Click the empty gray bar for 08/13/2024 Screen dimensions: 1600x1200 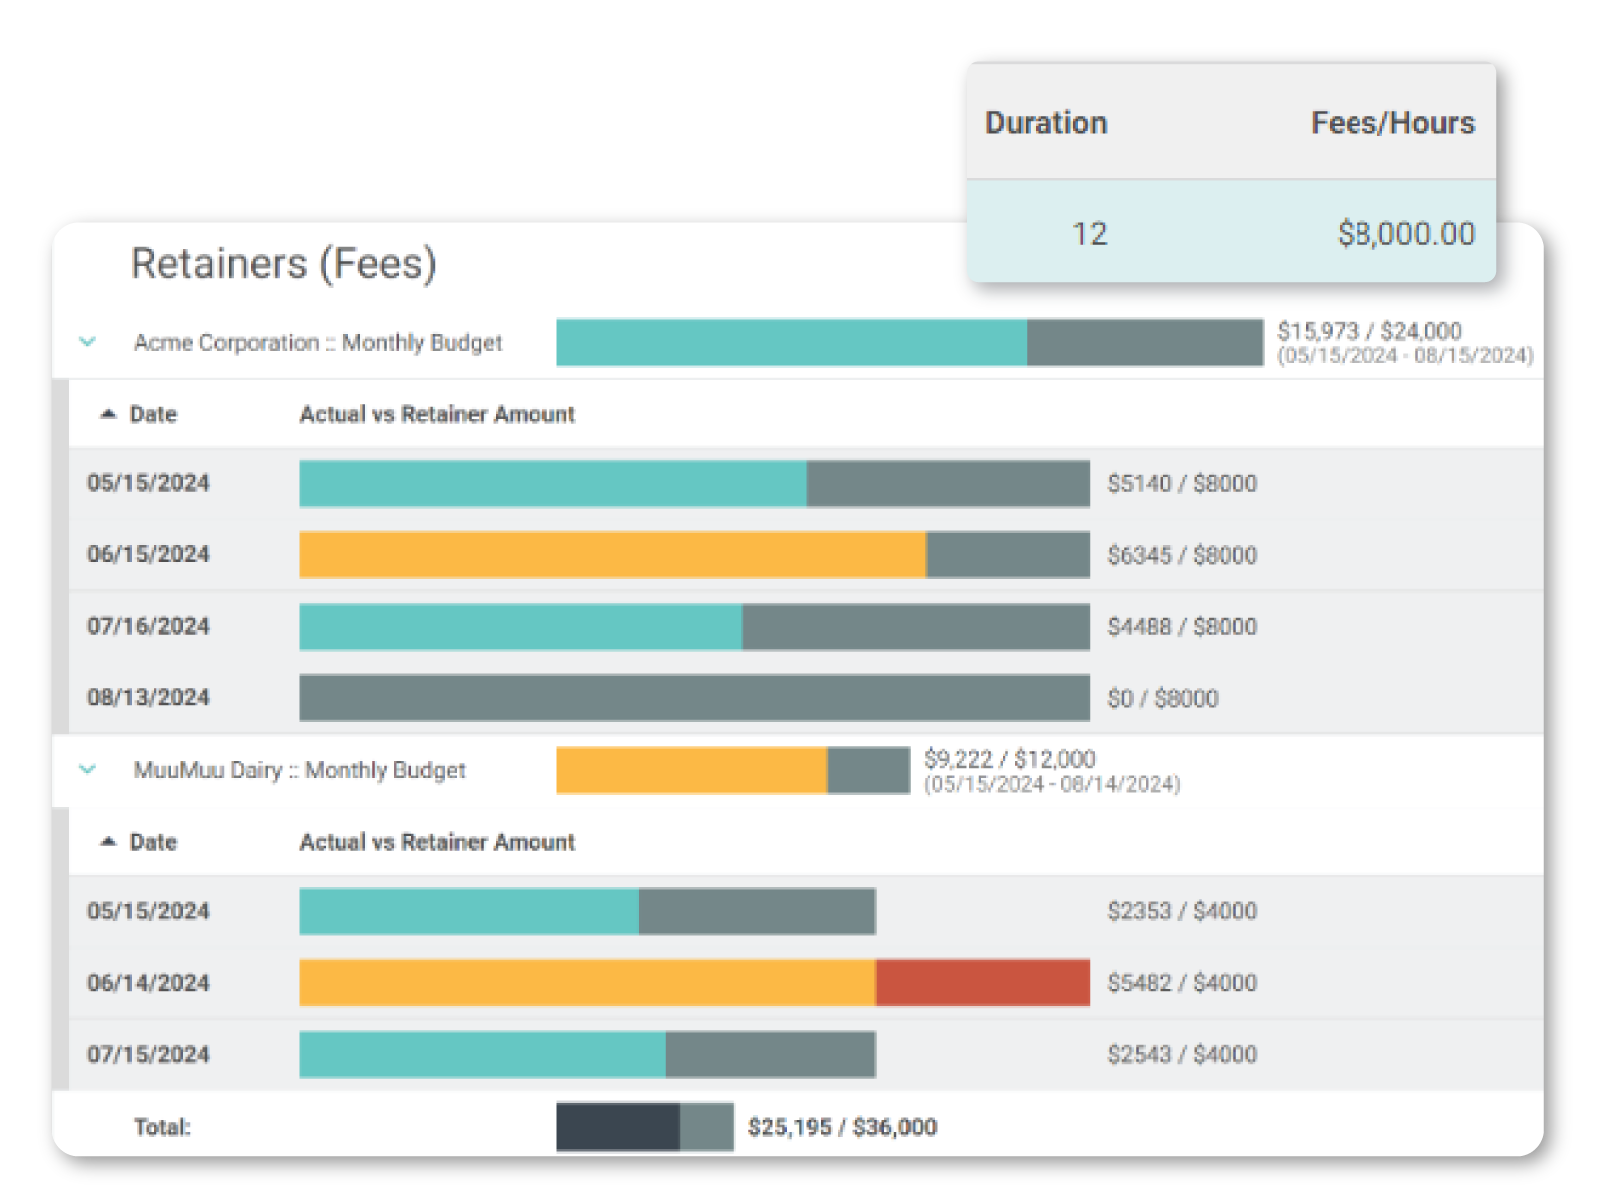point(694,698)
